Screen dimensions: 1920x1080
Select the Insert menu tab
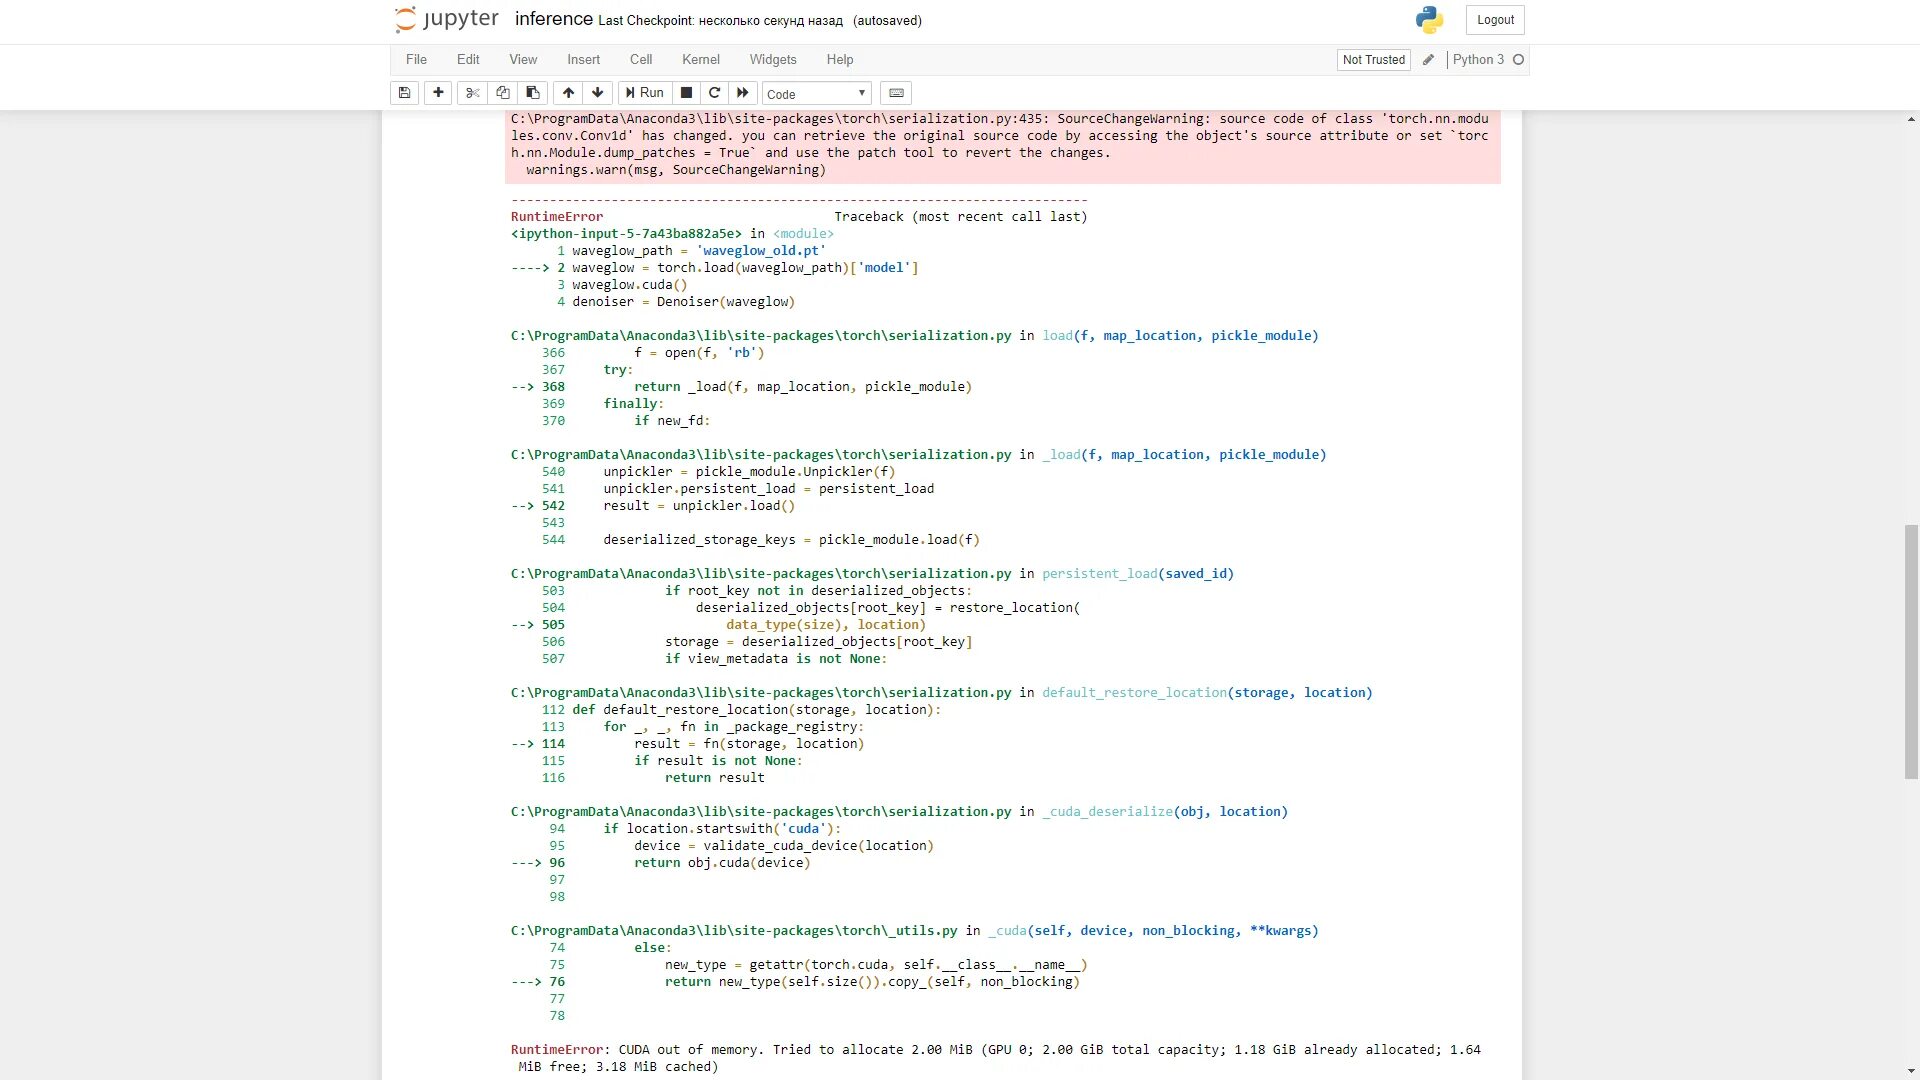pyautogui.click(x=582, y=58)
